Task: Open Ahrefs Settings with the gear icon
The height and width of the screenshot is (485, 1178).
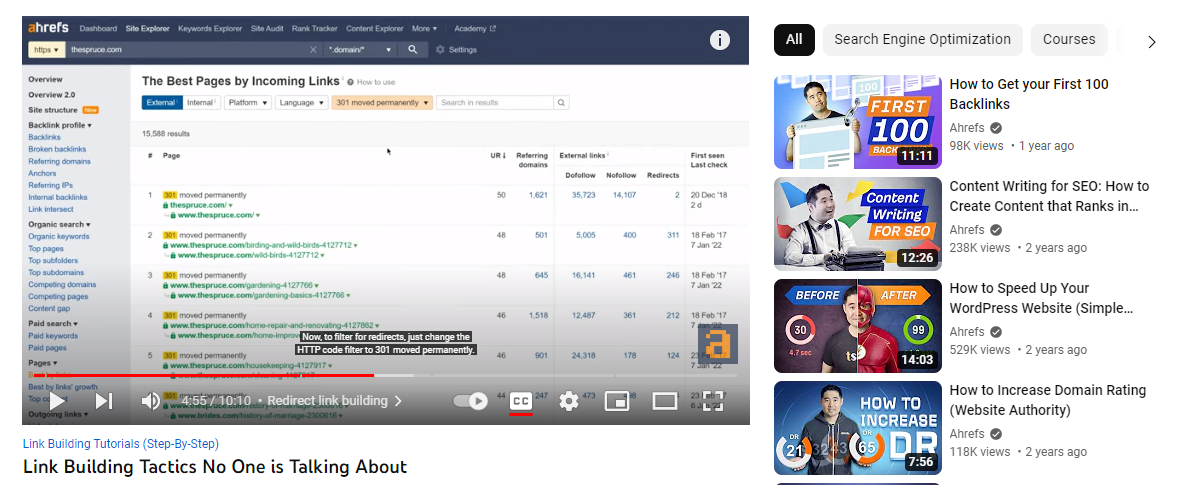Action: [439, 50]
